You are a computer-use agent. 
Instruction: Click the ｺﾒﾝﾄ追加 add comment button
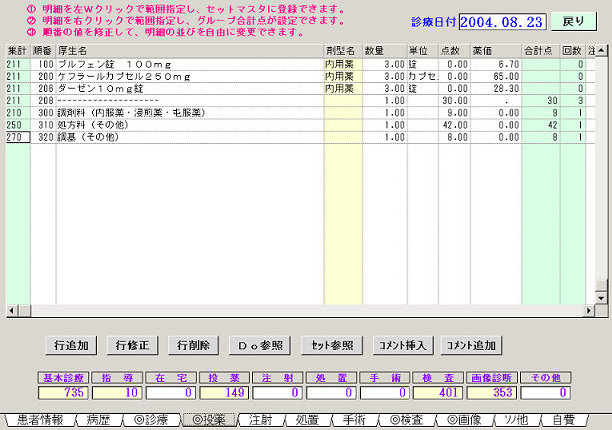click(470, 345)
